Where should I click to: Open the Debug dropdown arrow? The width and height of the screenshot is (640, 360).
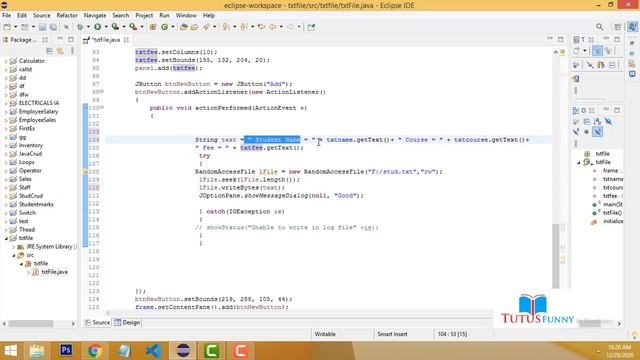coord(88,27)
